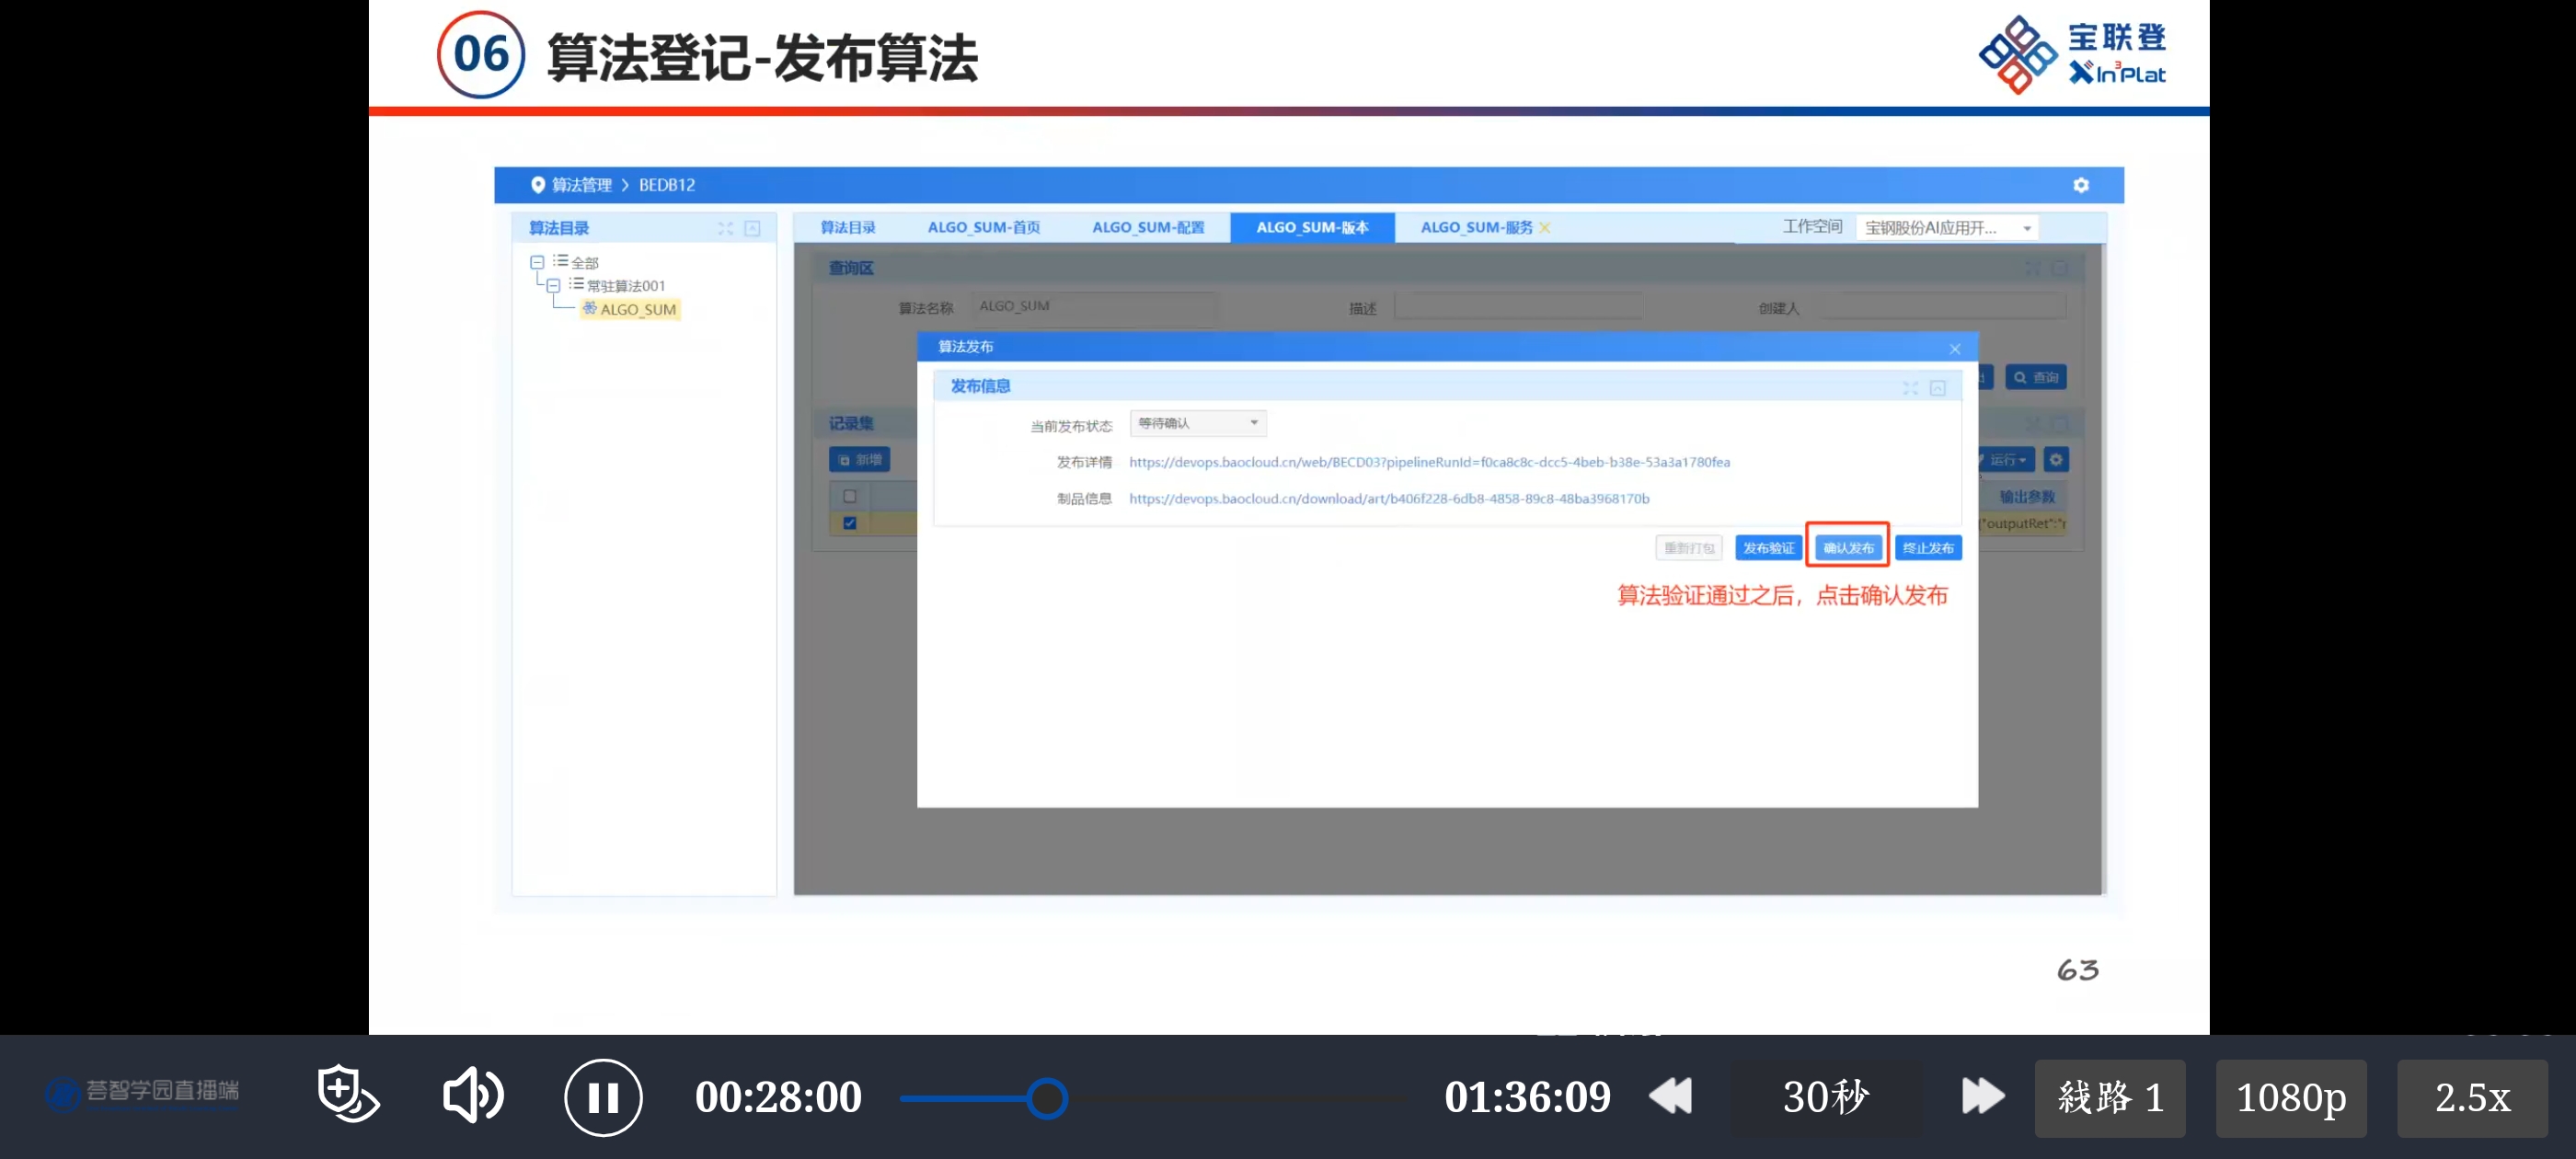Click collapse icon in 发布信息 panel
2576x1159 pixels.
click(x=1937, y=388)
